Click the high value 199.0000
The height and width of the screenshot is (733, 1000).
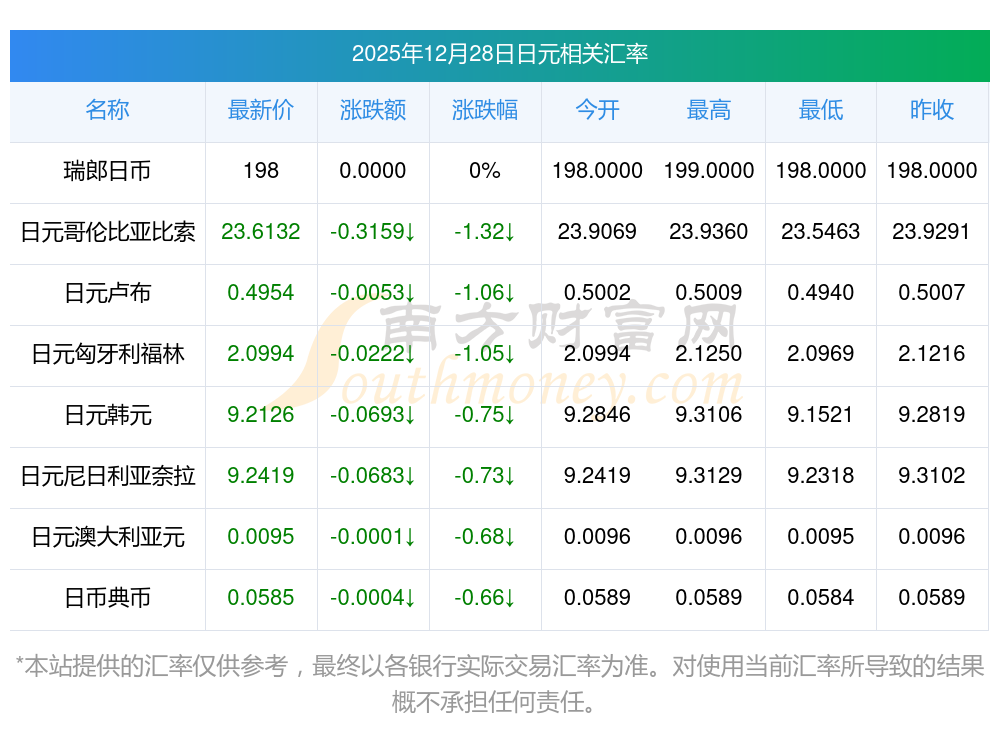(x=709, y=170)
